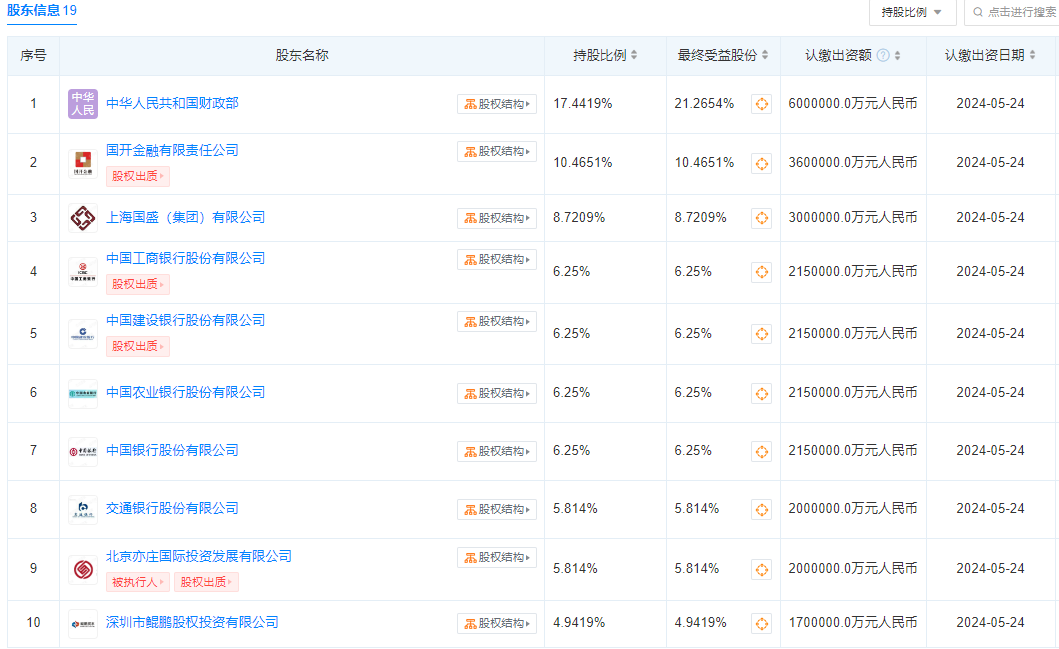Screen dimensions: 1059x649
Task: Open 北京亦庄国际投资 logo icon
Action: 83,569
